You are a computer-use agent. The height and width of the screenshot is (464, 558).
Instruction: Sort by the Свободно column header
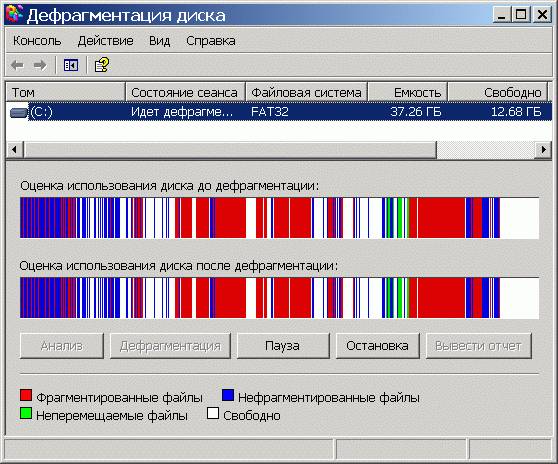coord(498,92)
